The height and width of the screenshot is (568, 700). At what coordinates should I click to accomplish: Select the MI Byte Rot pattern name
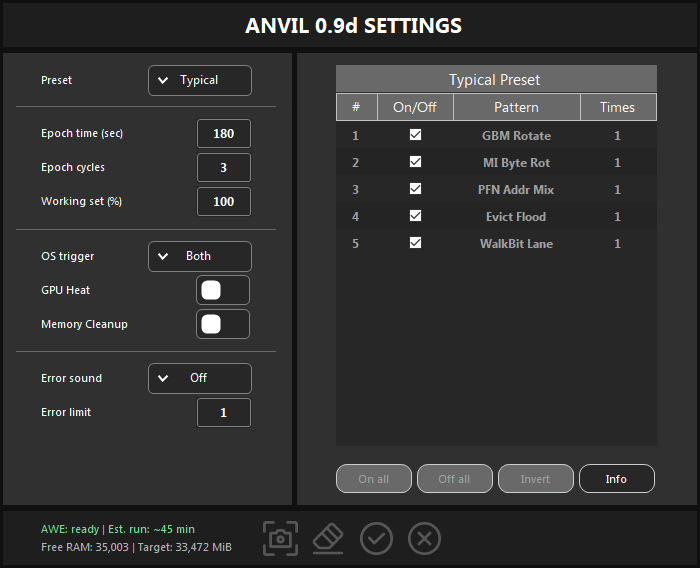pyautogui.click(x=517, y=163)
